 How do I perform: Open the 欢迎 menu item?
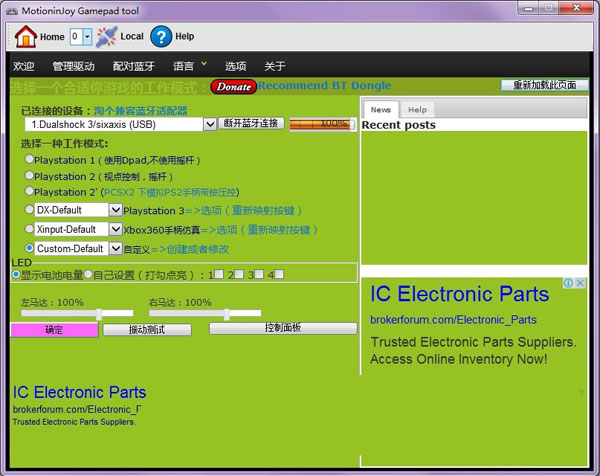(x=24, y=66)
